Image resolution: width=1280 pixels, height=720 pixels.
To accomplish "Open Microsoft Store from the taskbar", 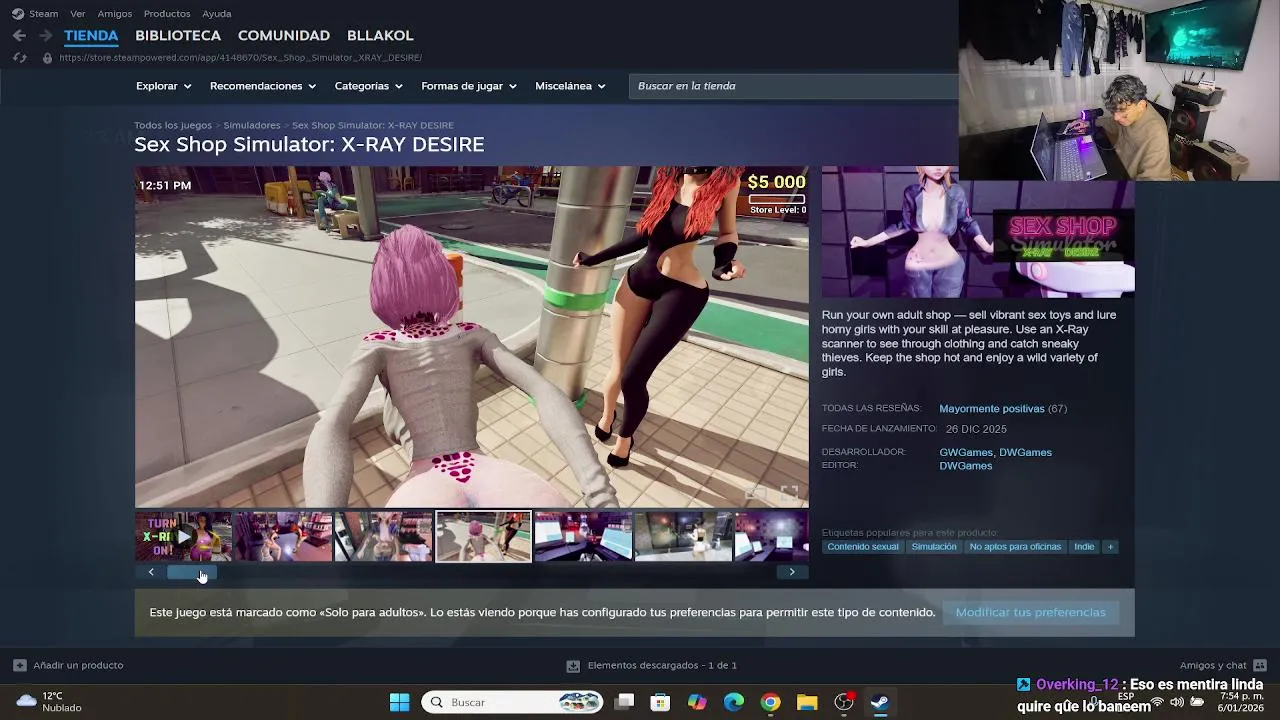I will [660, 702].
